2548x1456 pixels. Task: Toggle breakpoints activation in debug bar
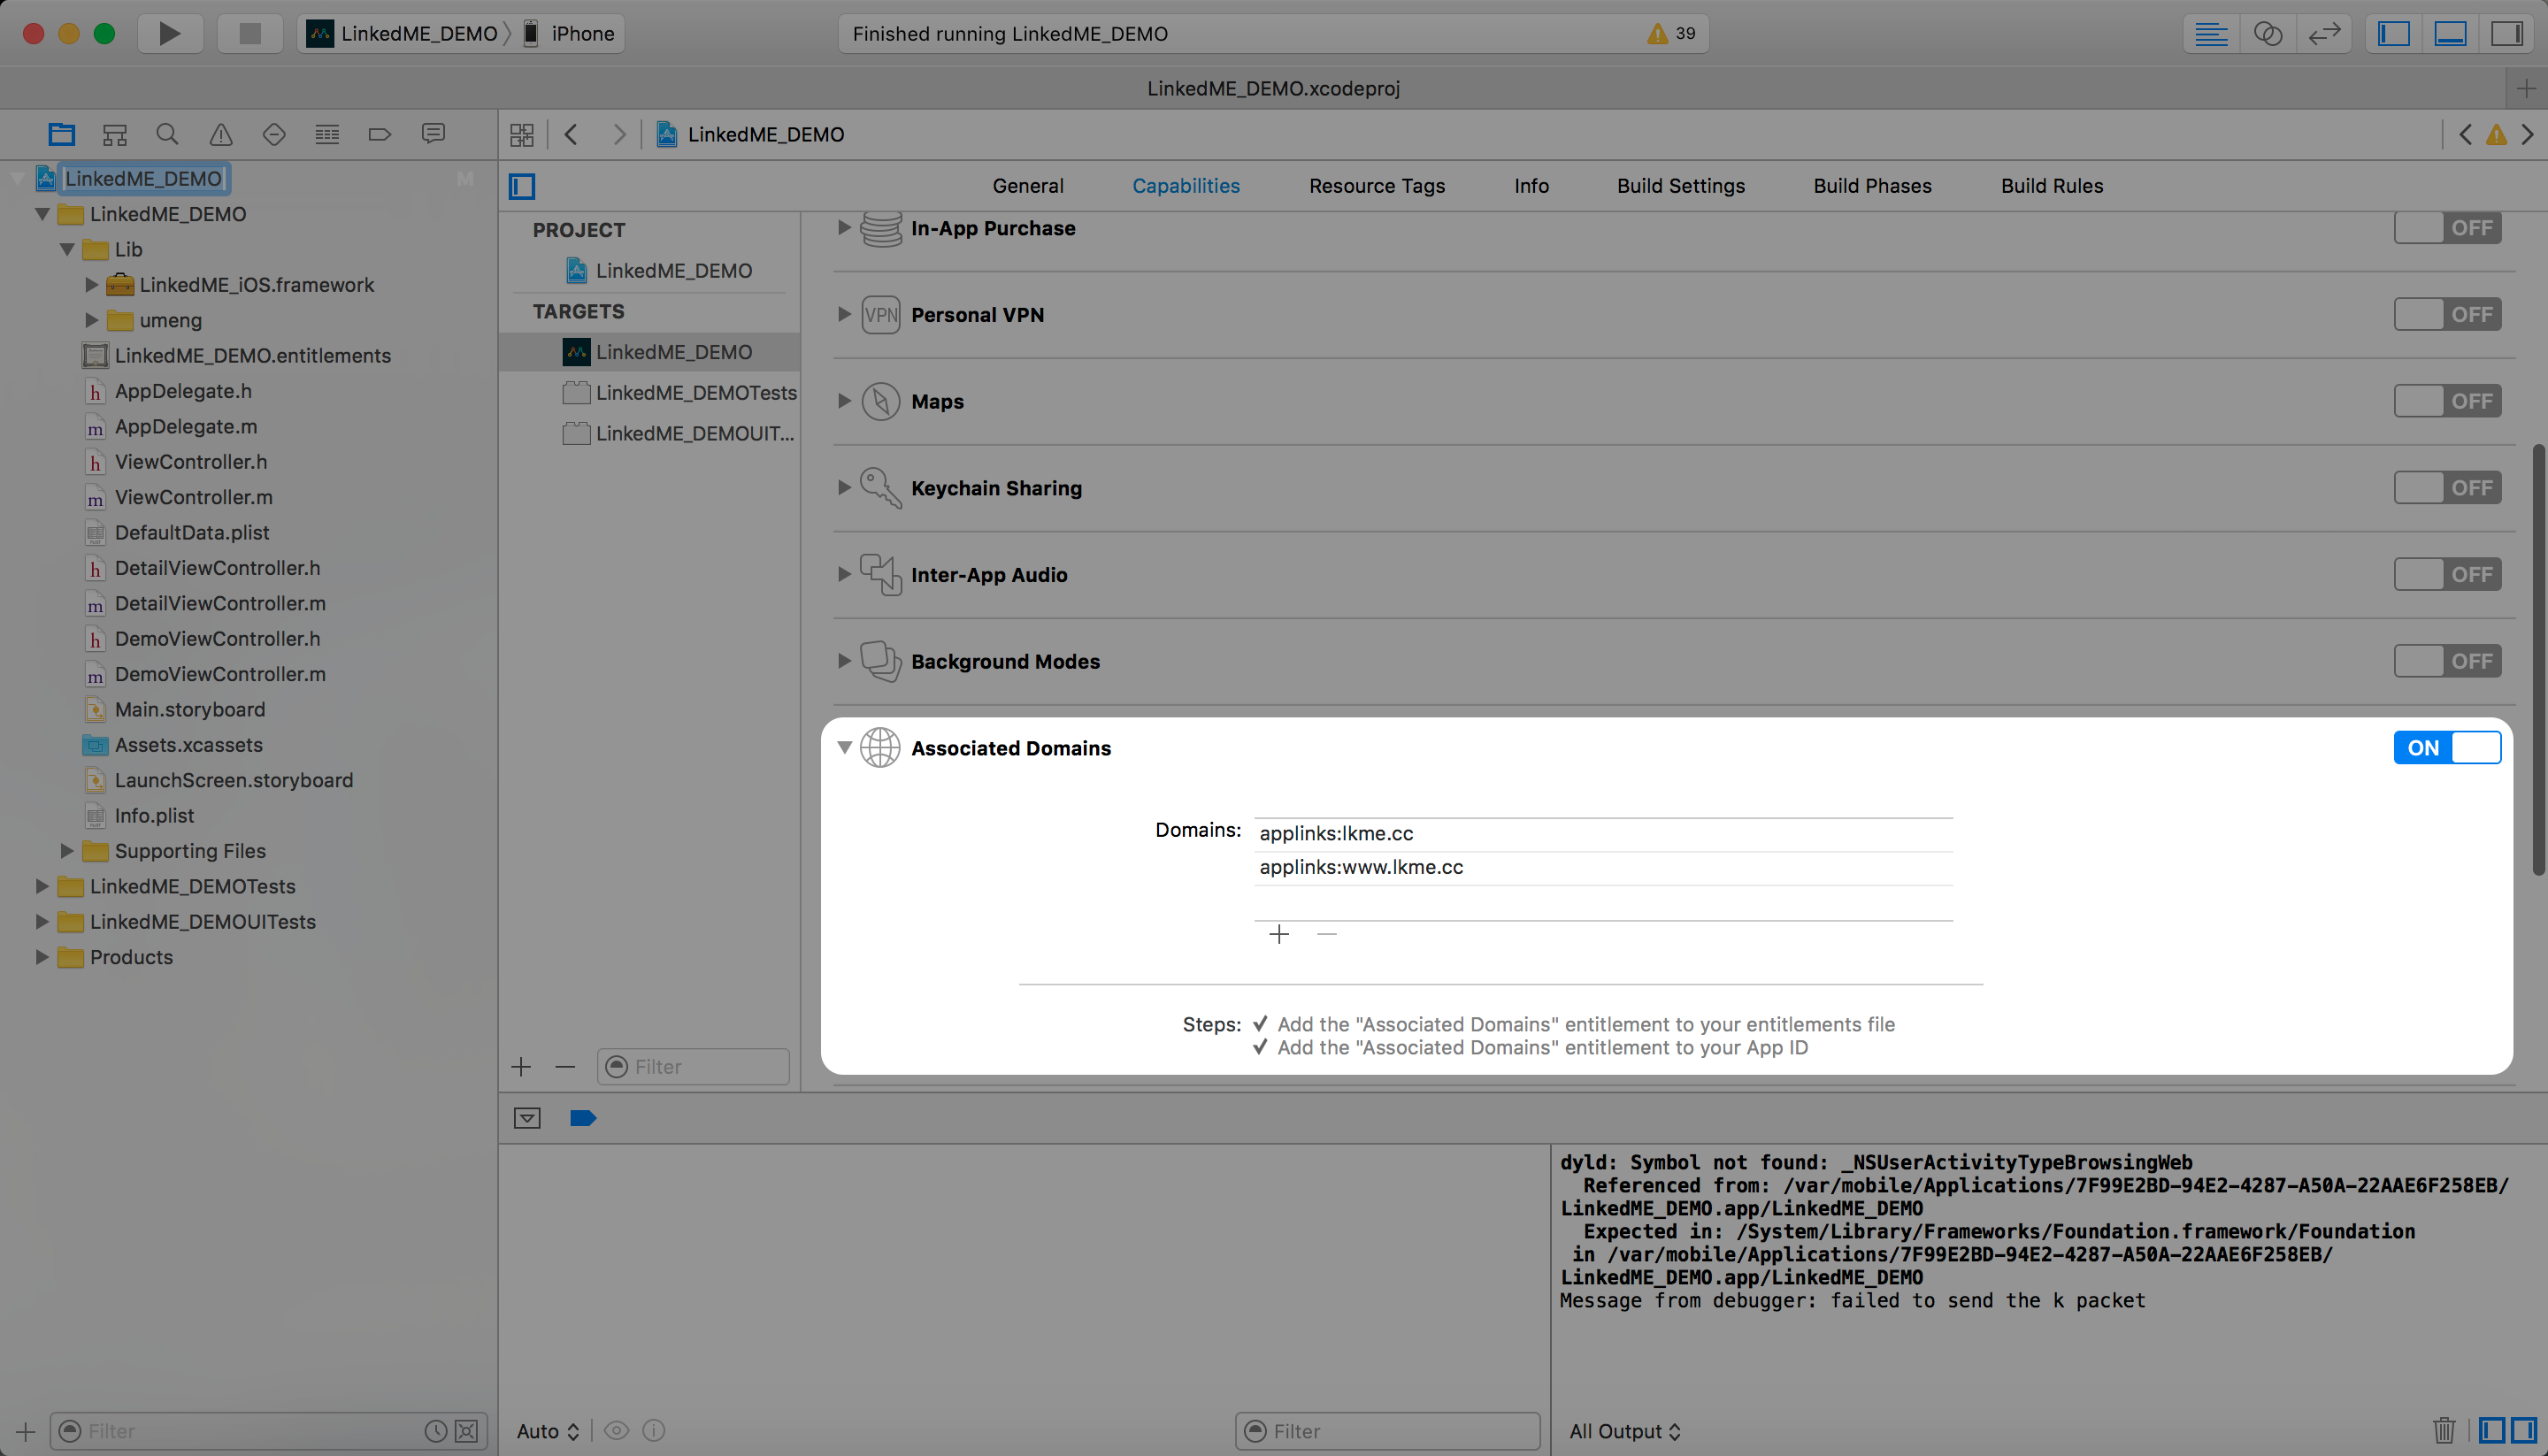point(583,1118)
